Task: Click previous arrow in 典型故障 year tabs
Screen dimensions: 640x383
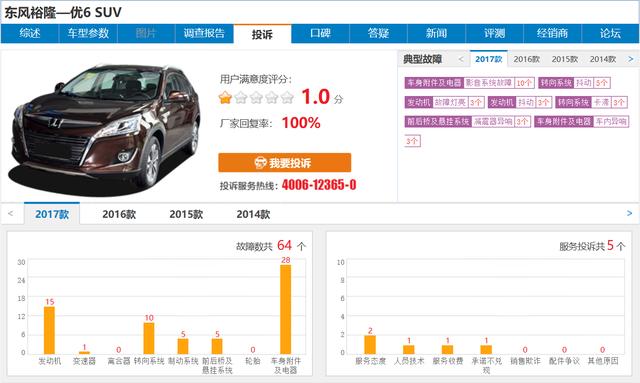Action: click(x=461, y=59)
